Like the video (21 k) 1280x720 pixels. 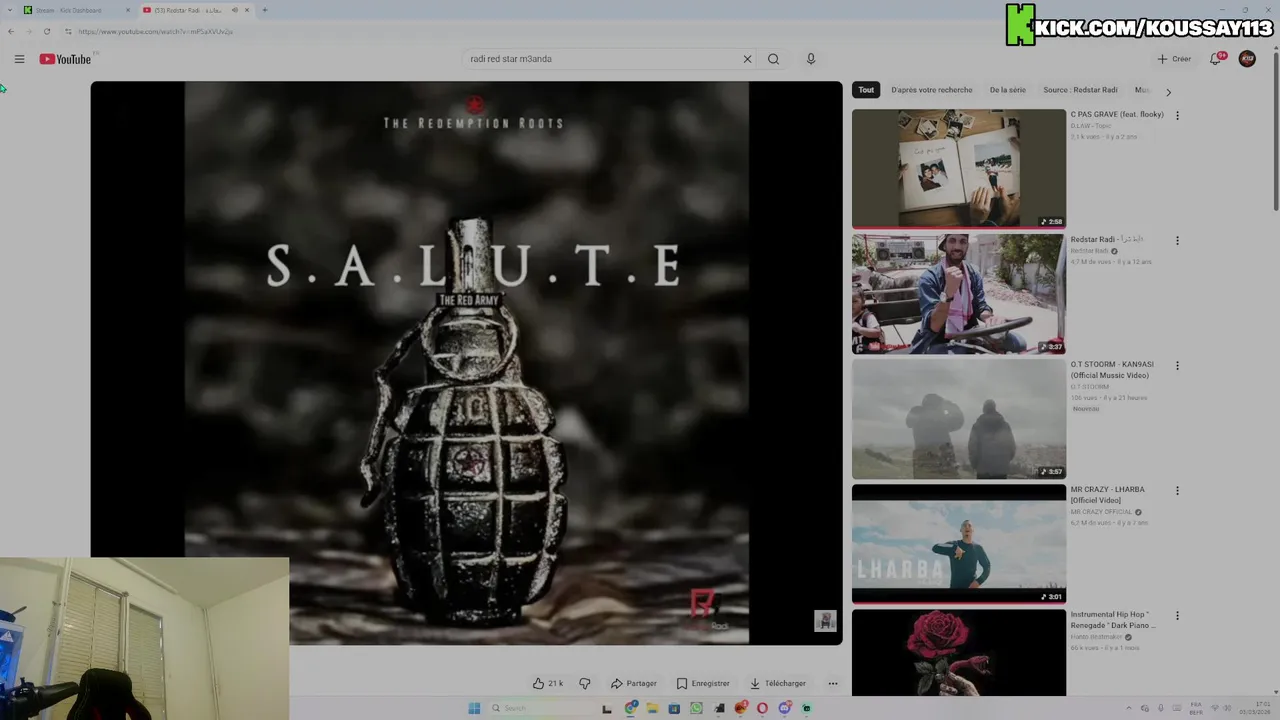548,683
